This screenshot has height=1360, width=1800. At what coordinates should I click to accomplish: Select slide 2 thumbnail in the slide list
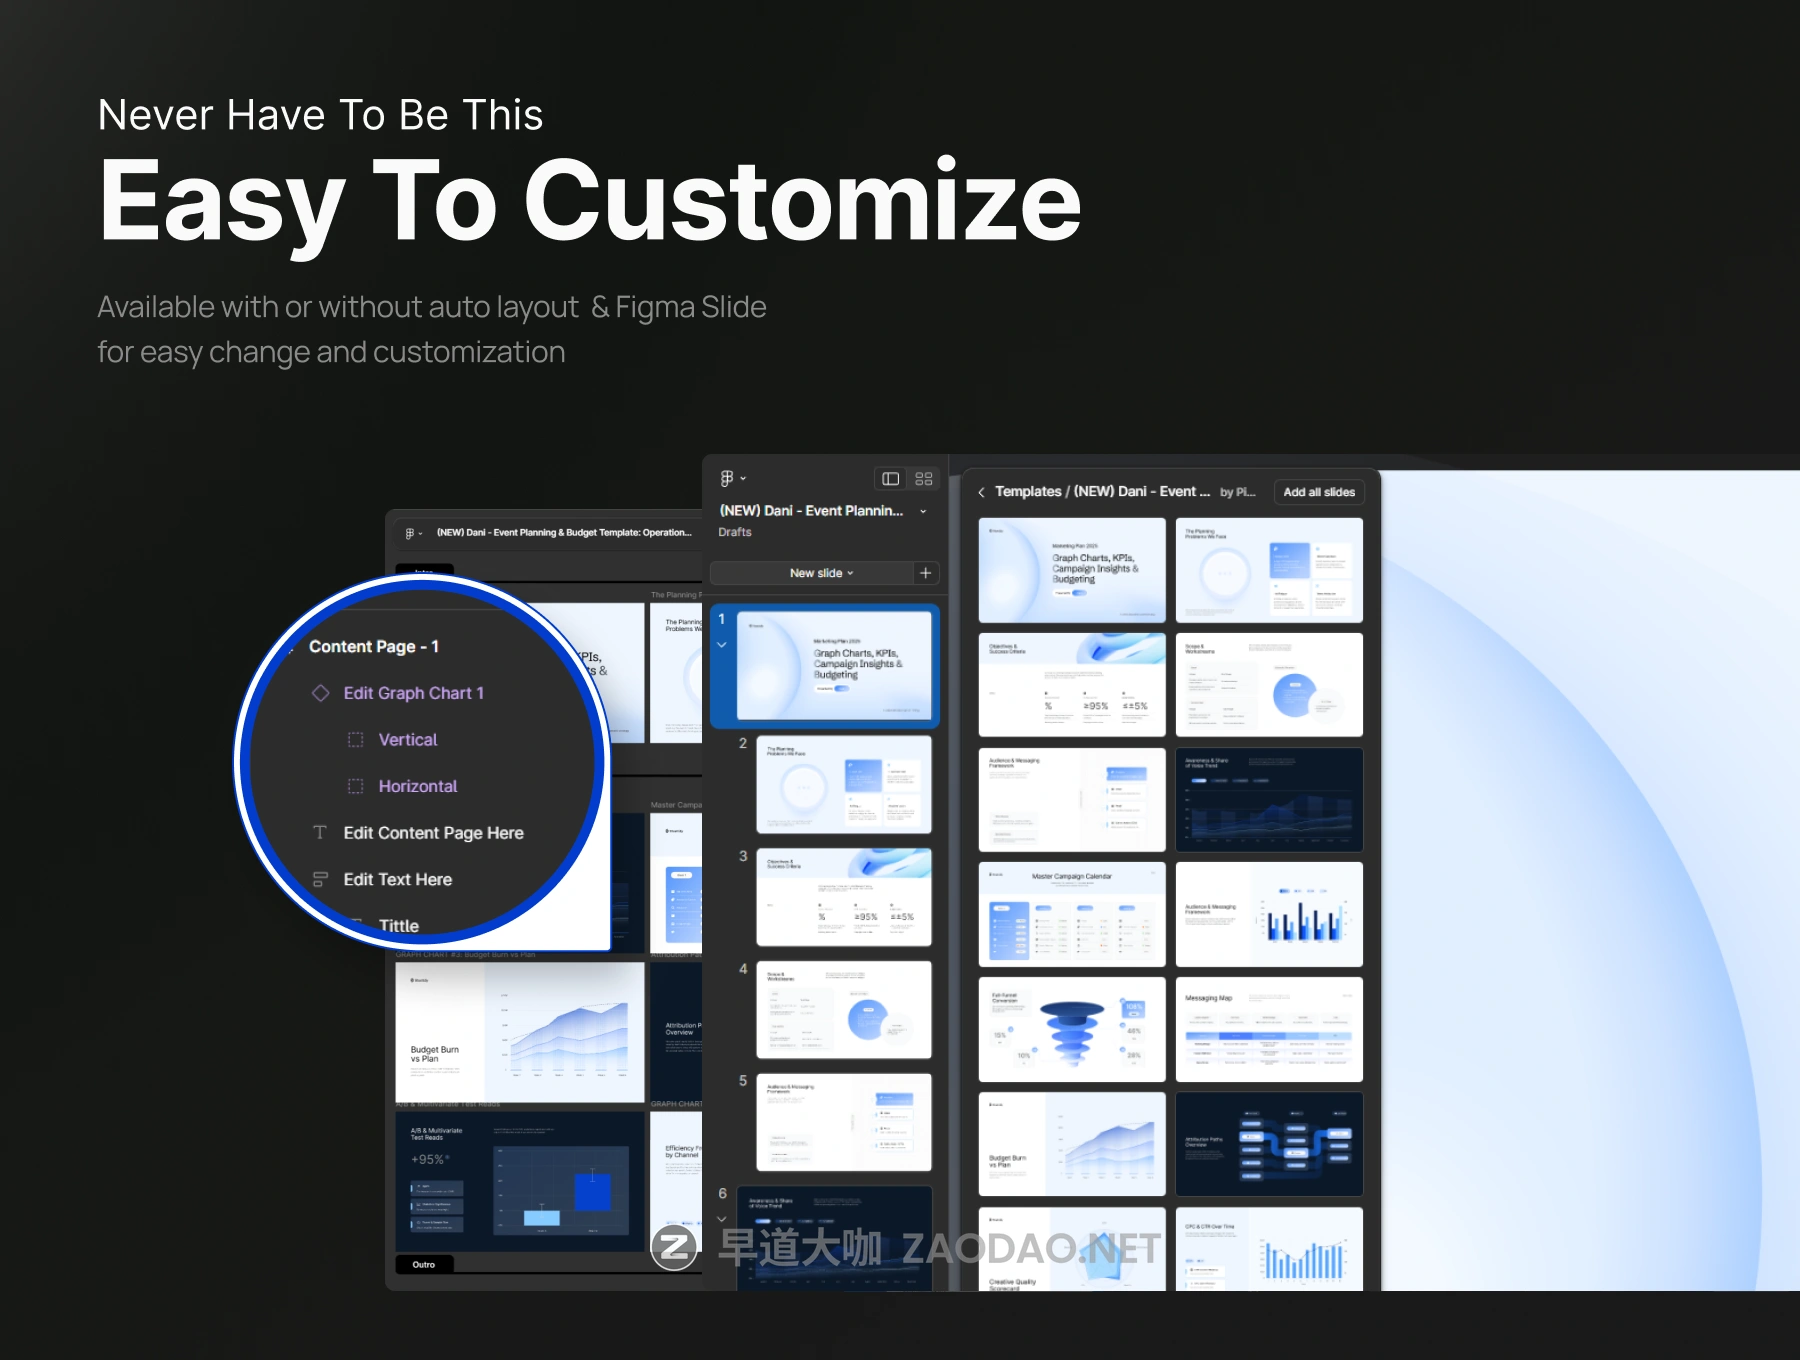click(x=843, y=785)
